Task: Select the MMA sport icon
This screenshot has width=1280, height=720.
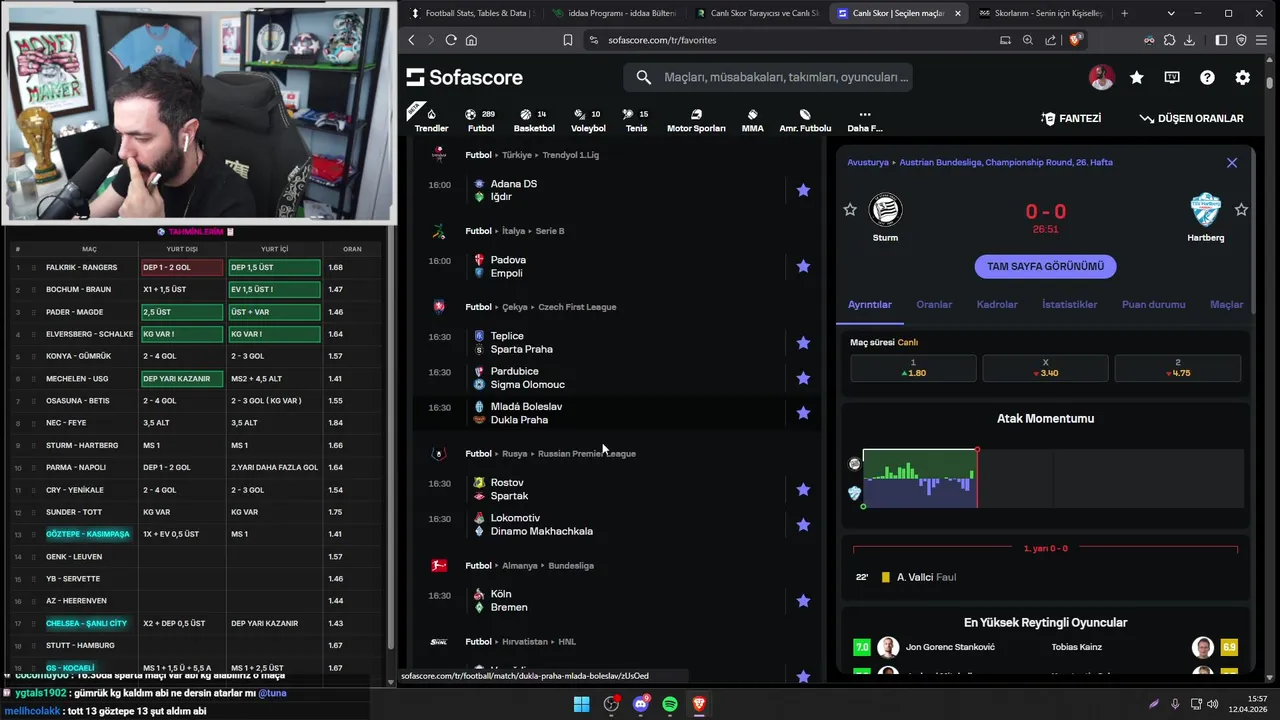Action: (752, 120)
